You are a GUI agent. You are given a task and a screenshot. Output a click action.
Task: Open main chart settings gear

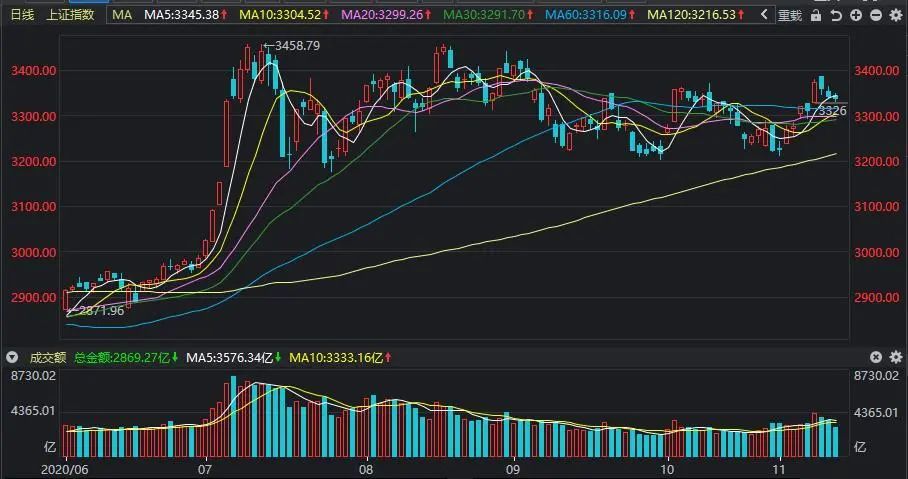point(895,15)
